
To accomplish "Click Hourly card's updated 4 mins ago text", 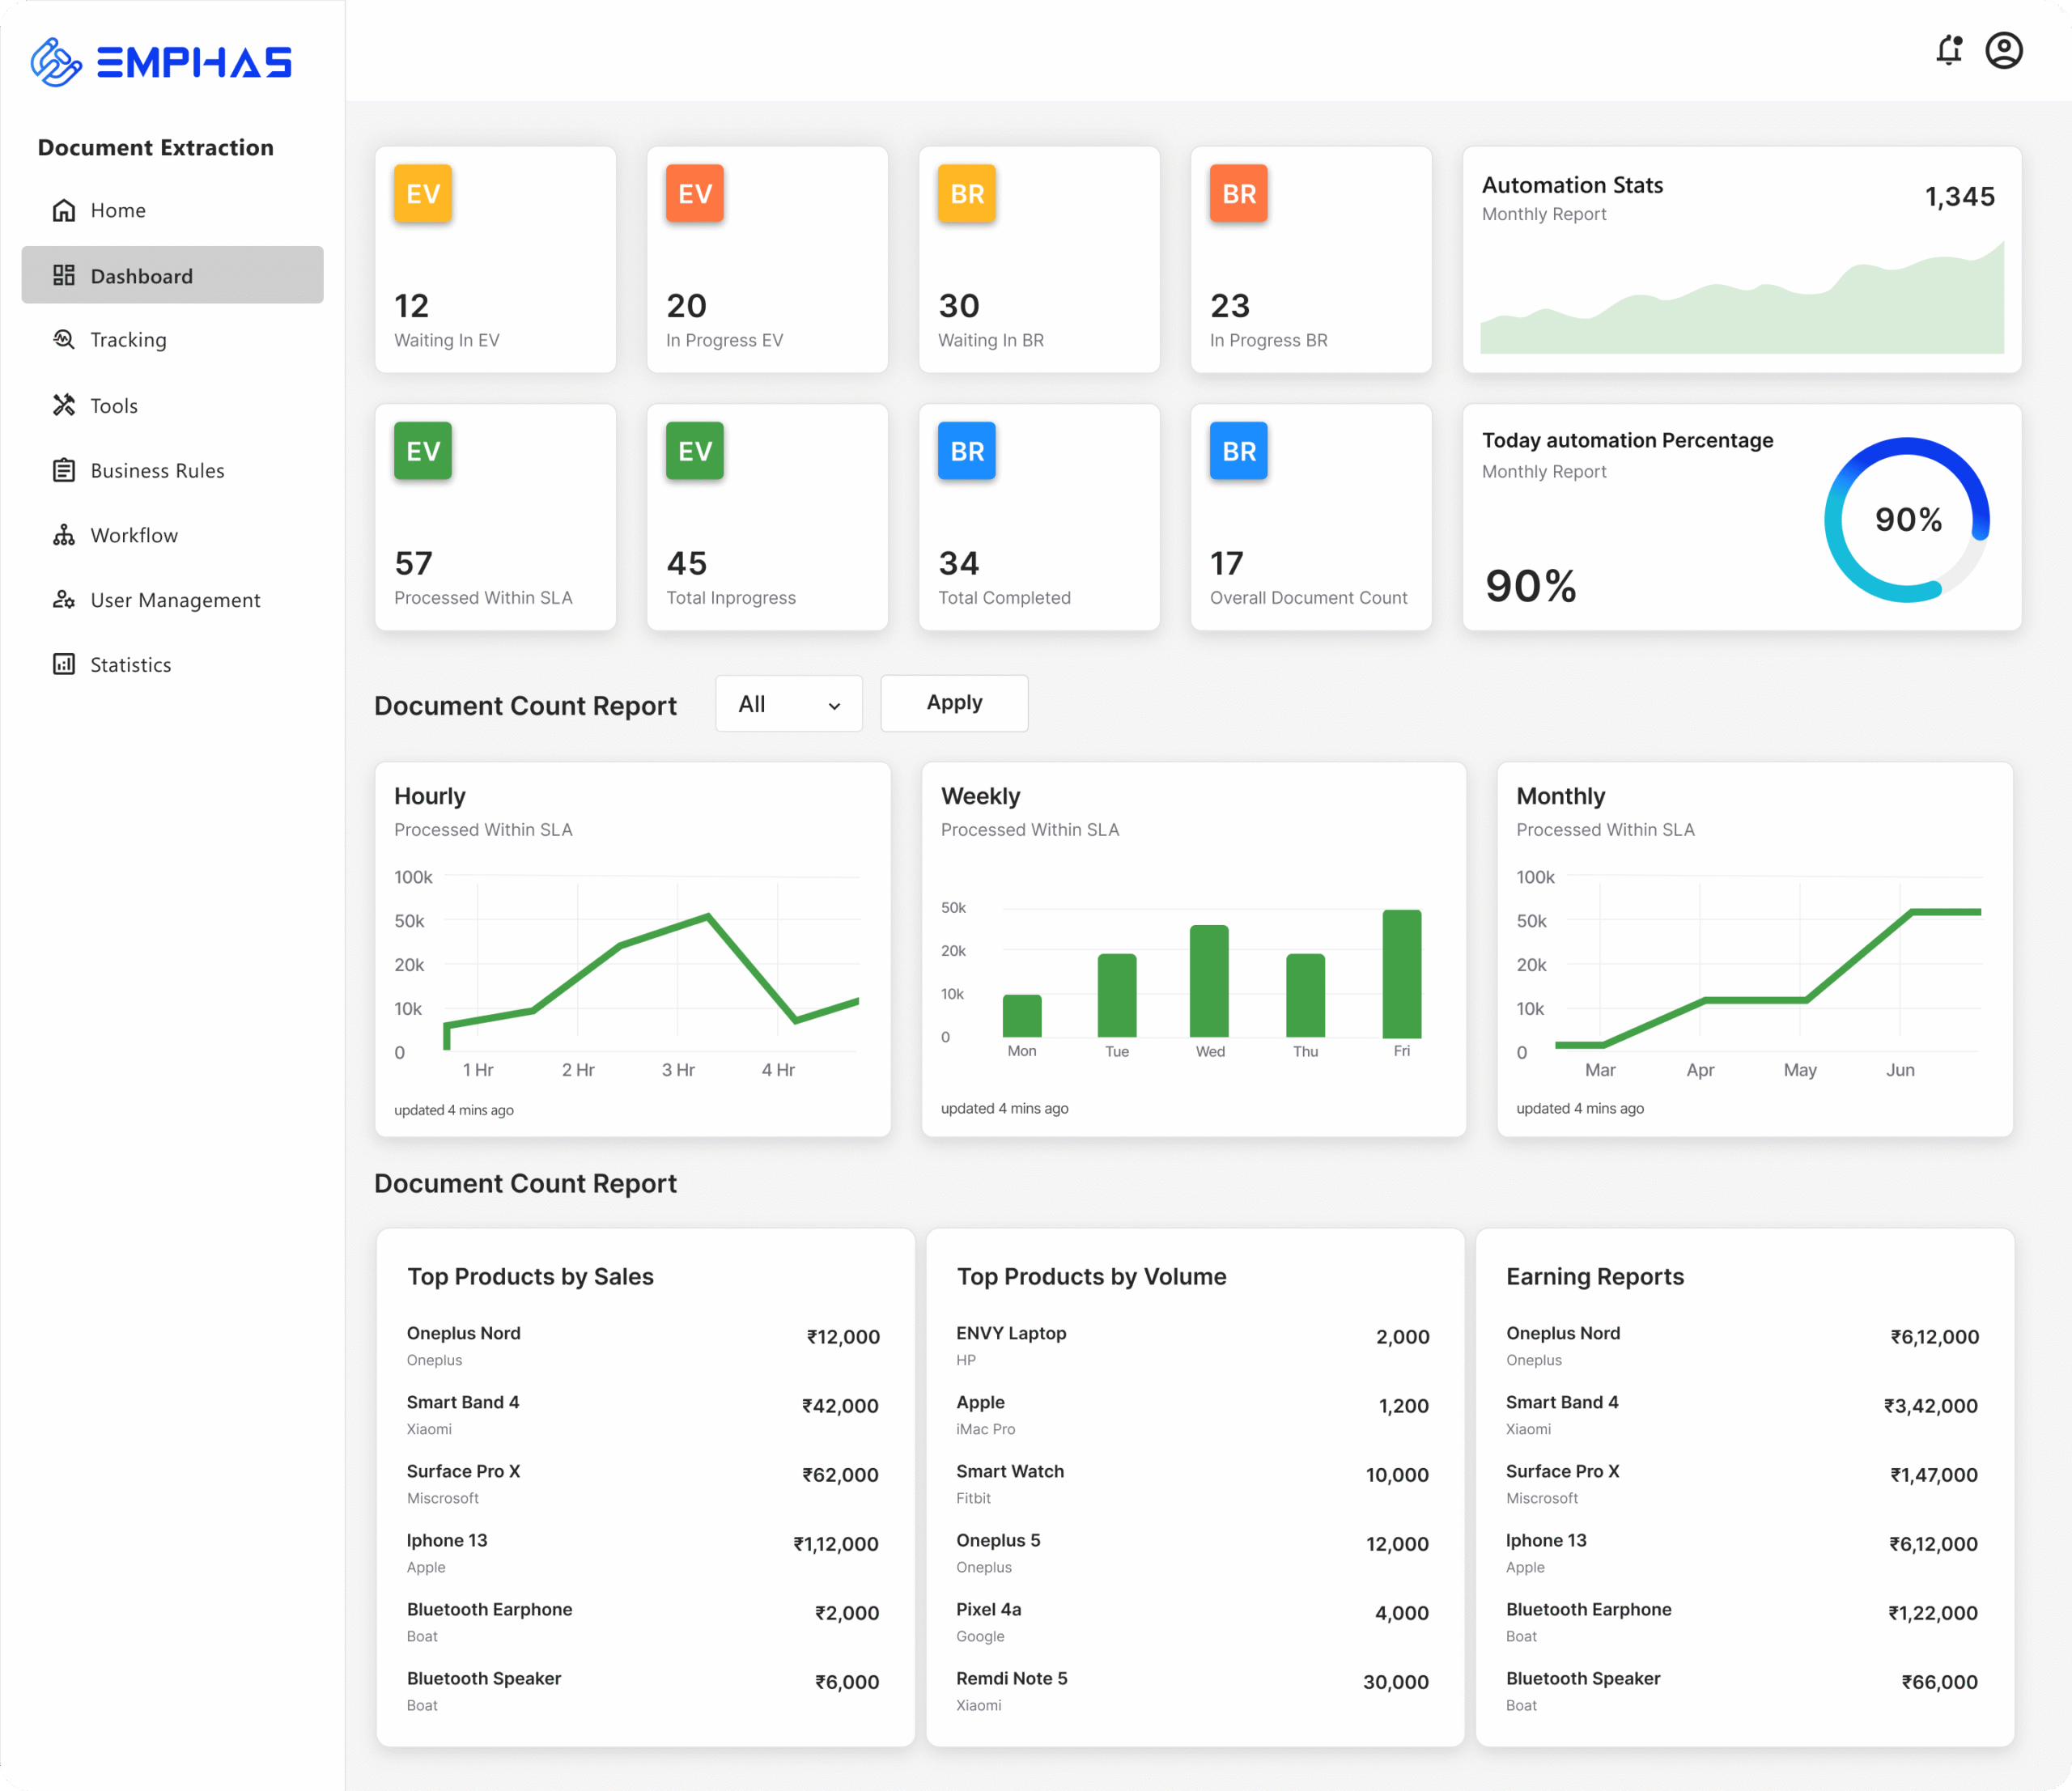I will (x=454, y=1110).
